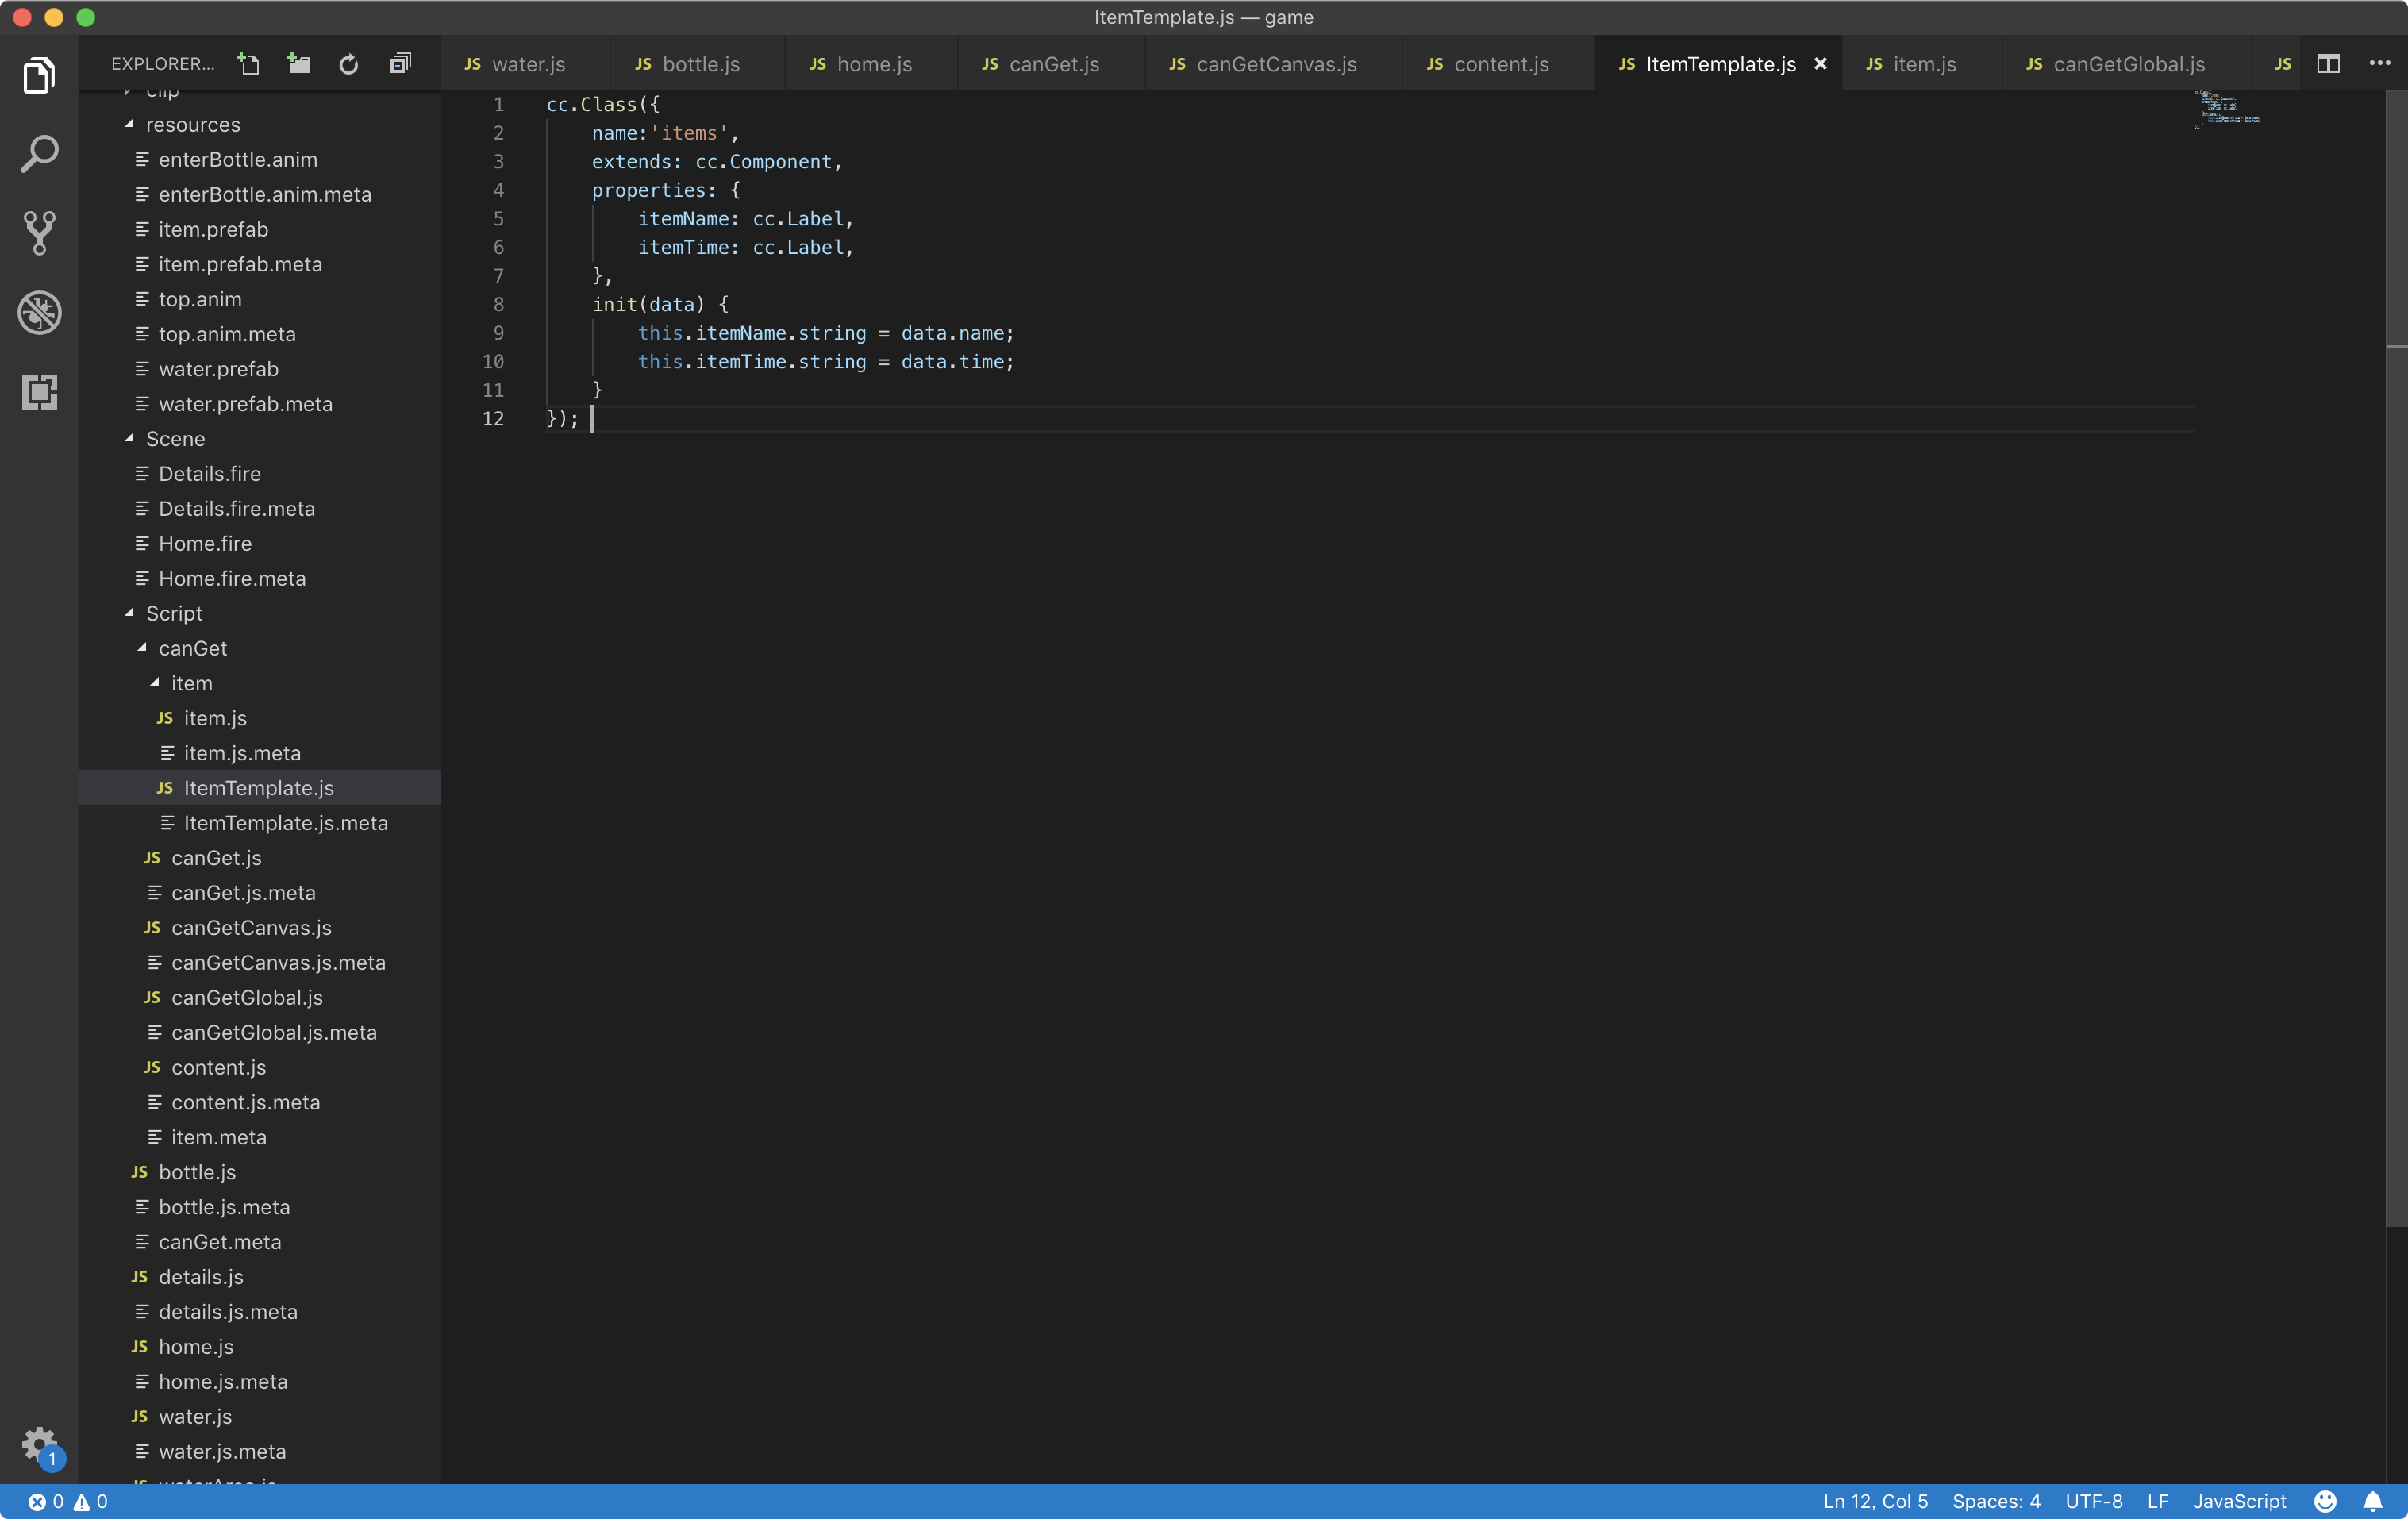Open the Extensions view icon
The image size is (2408, 1519).
click(39, 391)
